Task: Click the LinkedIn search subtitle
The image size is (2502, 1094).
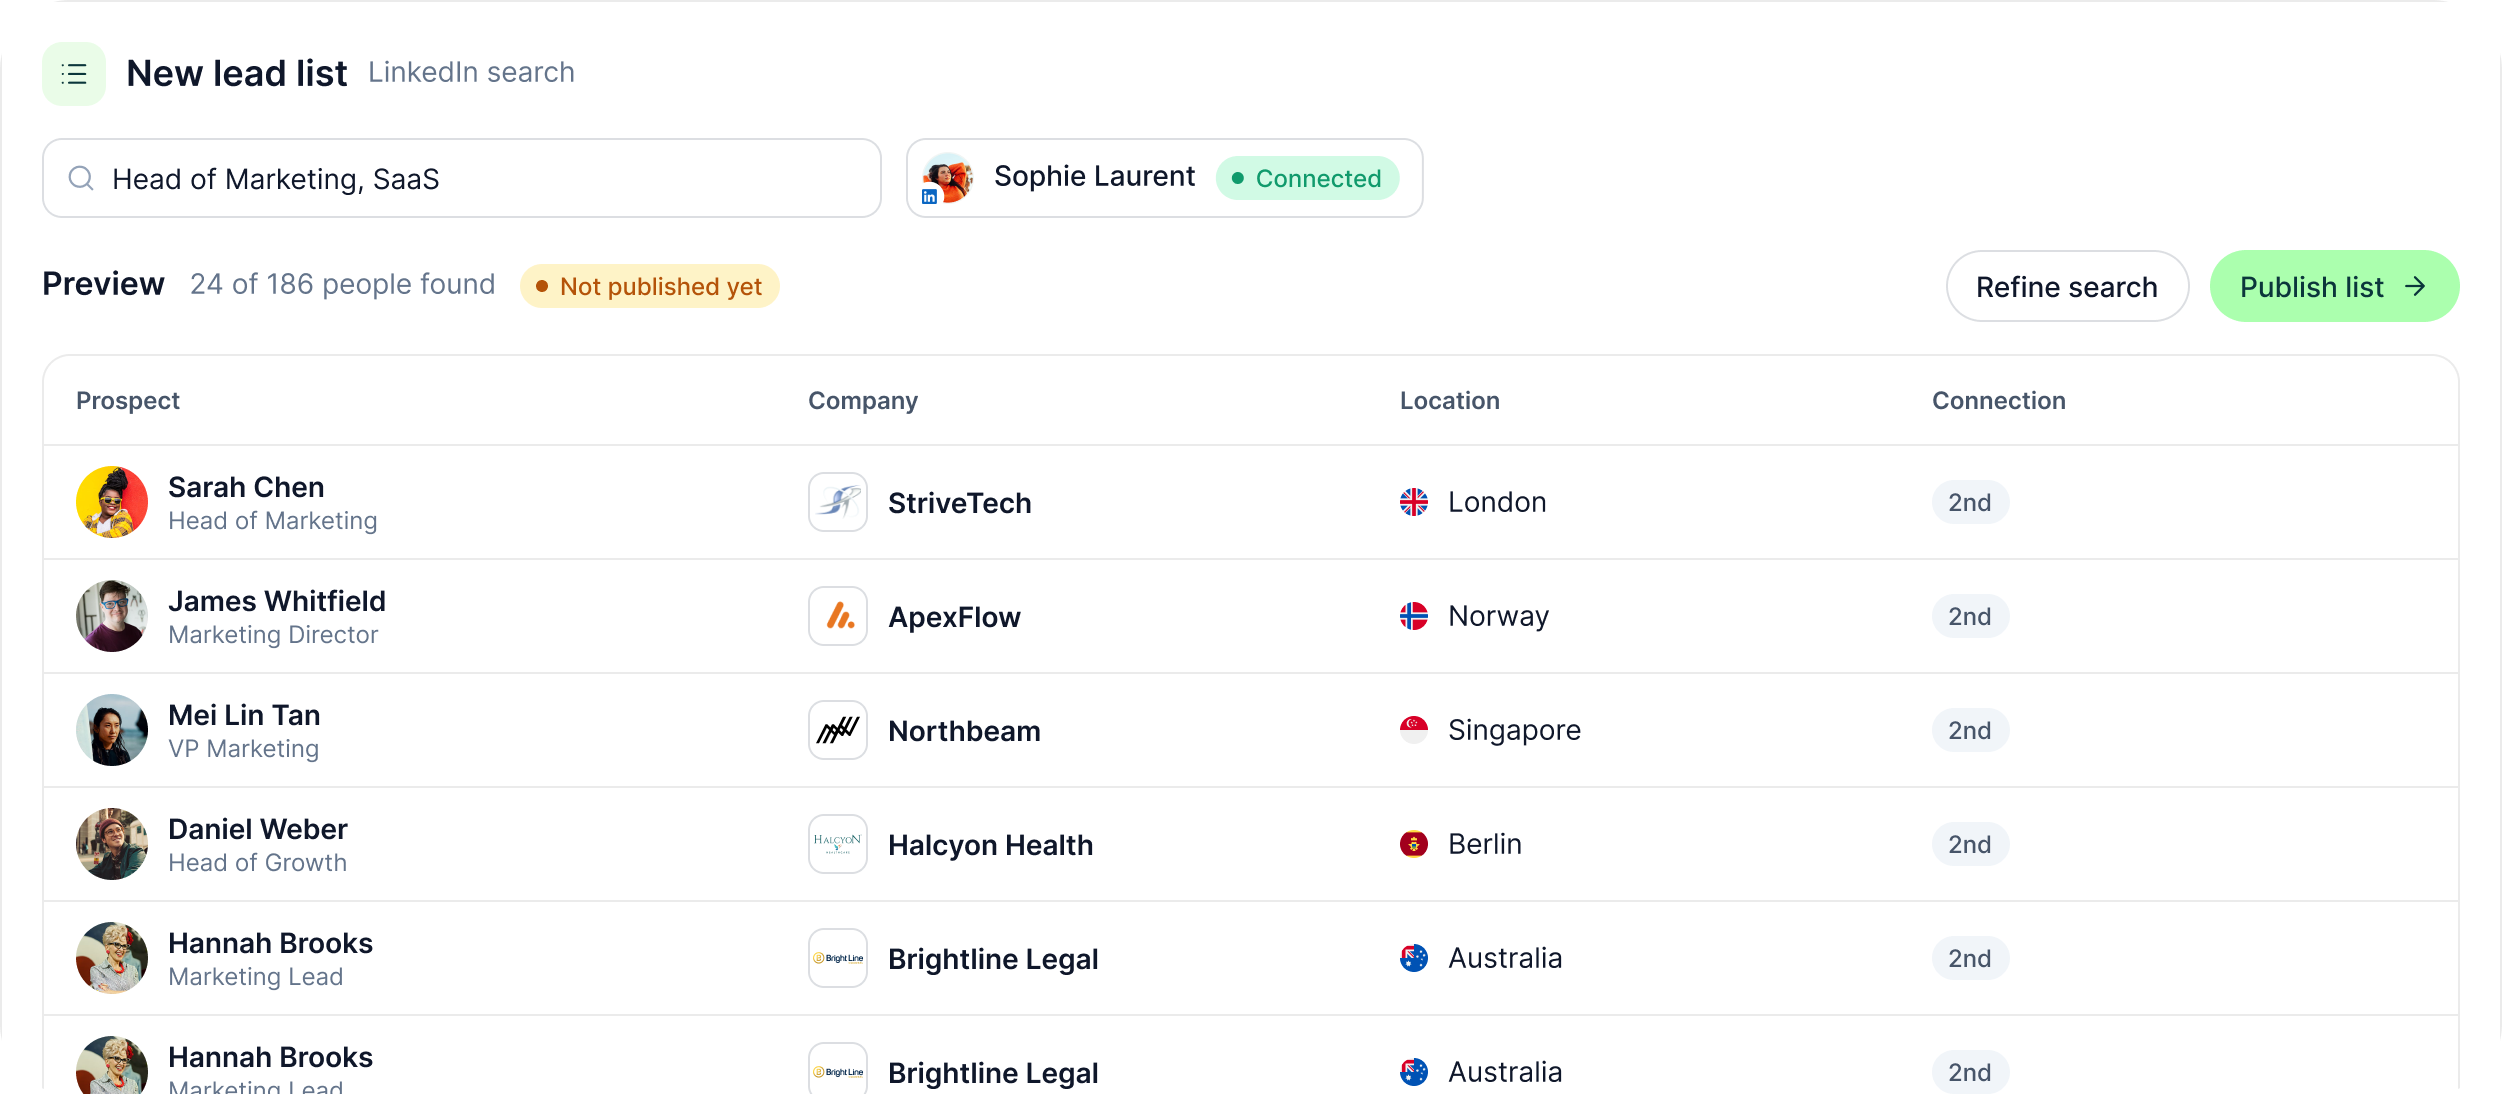Action: pos(471,72)
